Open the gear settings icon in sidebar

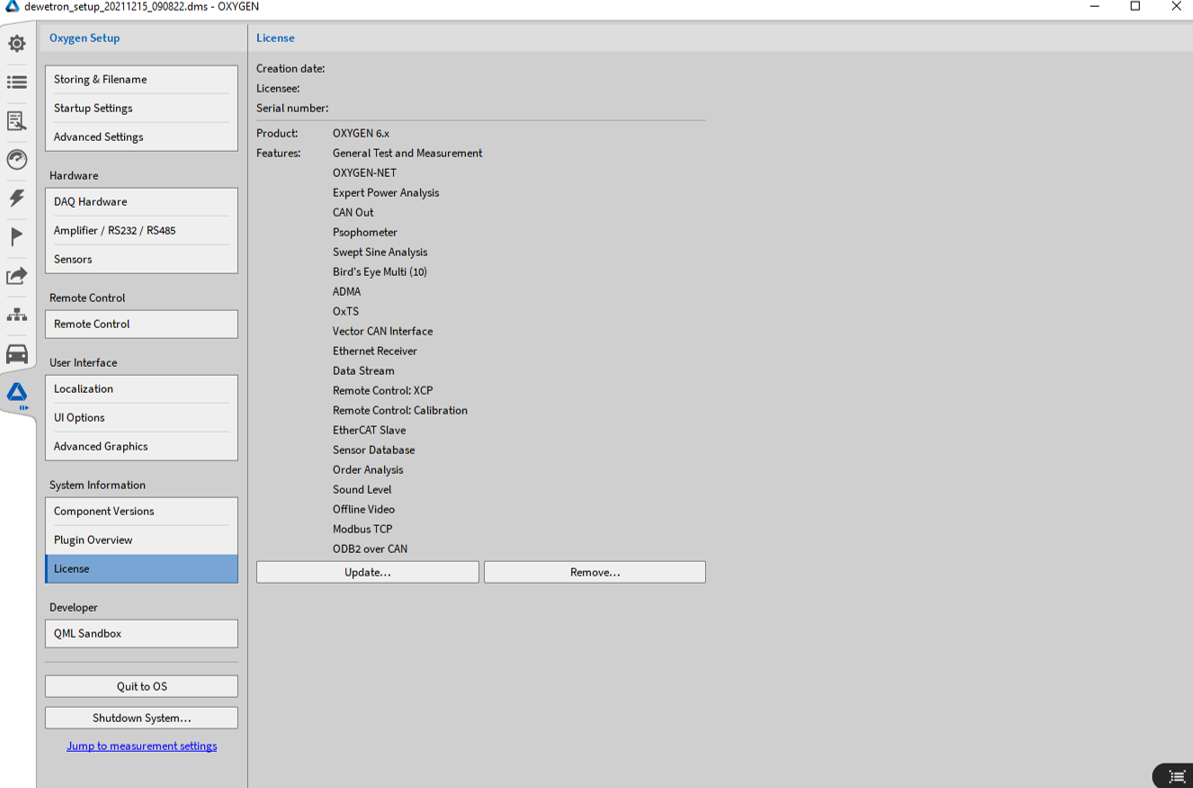17,44
